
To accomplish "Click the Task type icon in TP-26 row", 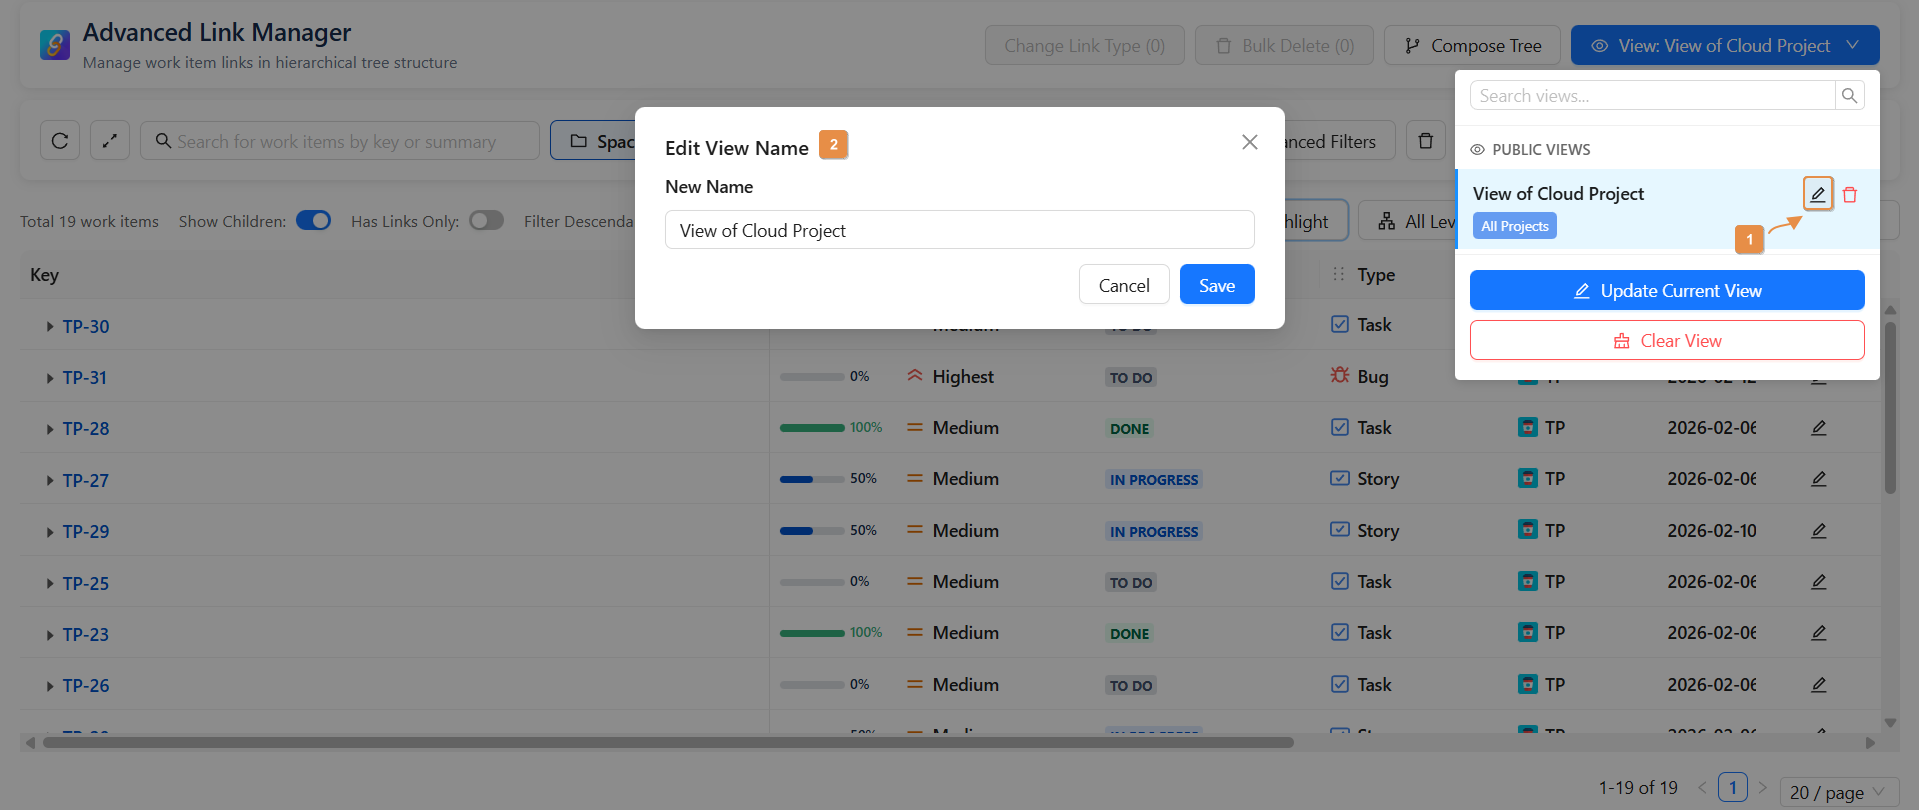I will 1340,684.
